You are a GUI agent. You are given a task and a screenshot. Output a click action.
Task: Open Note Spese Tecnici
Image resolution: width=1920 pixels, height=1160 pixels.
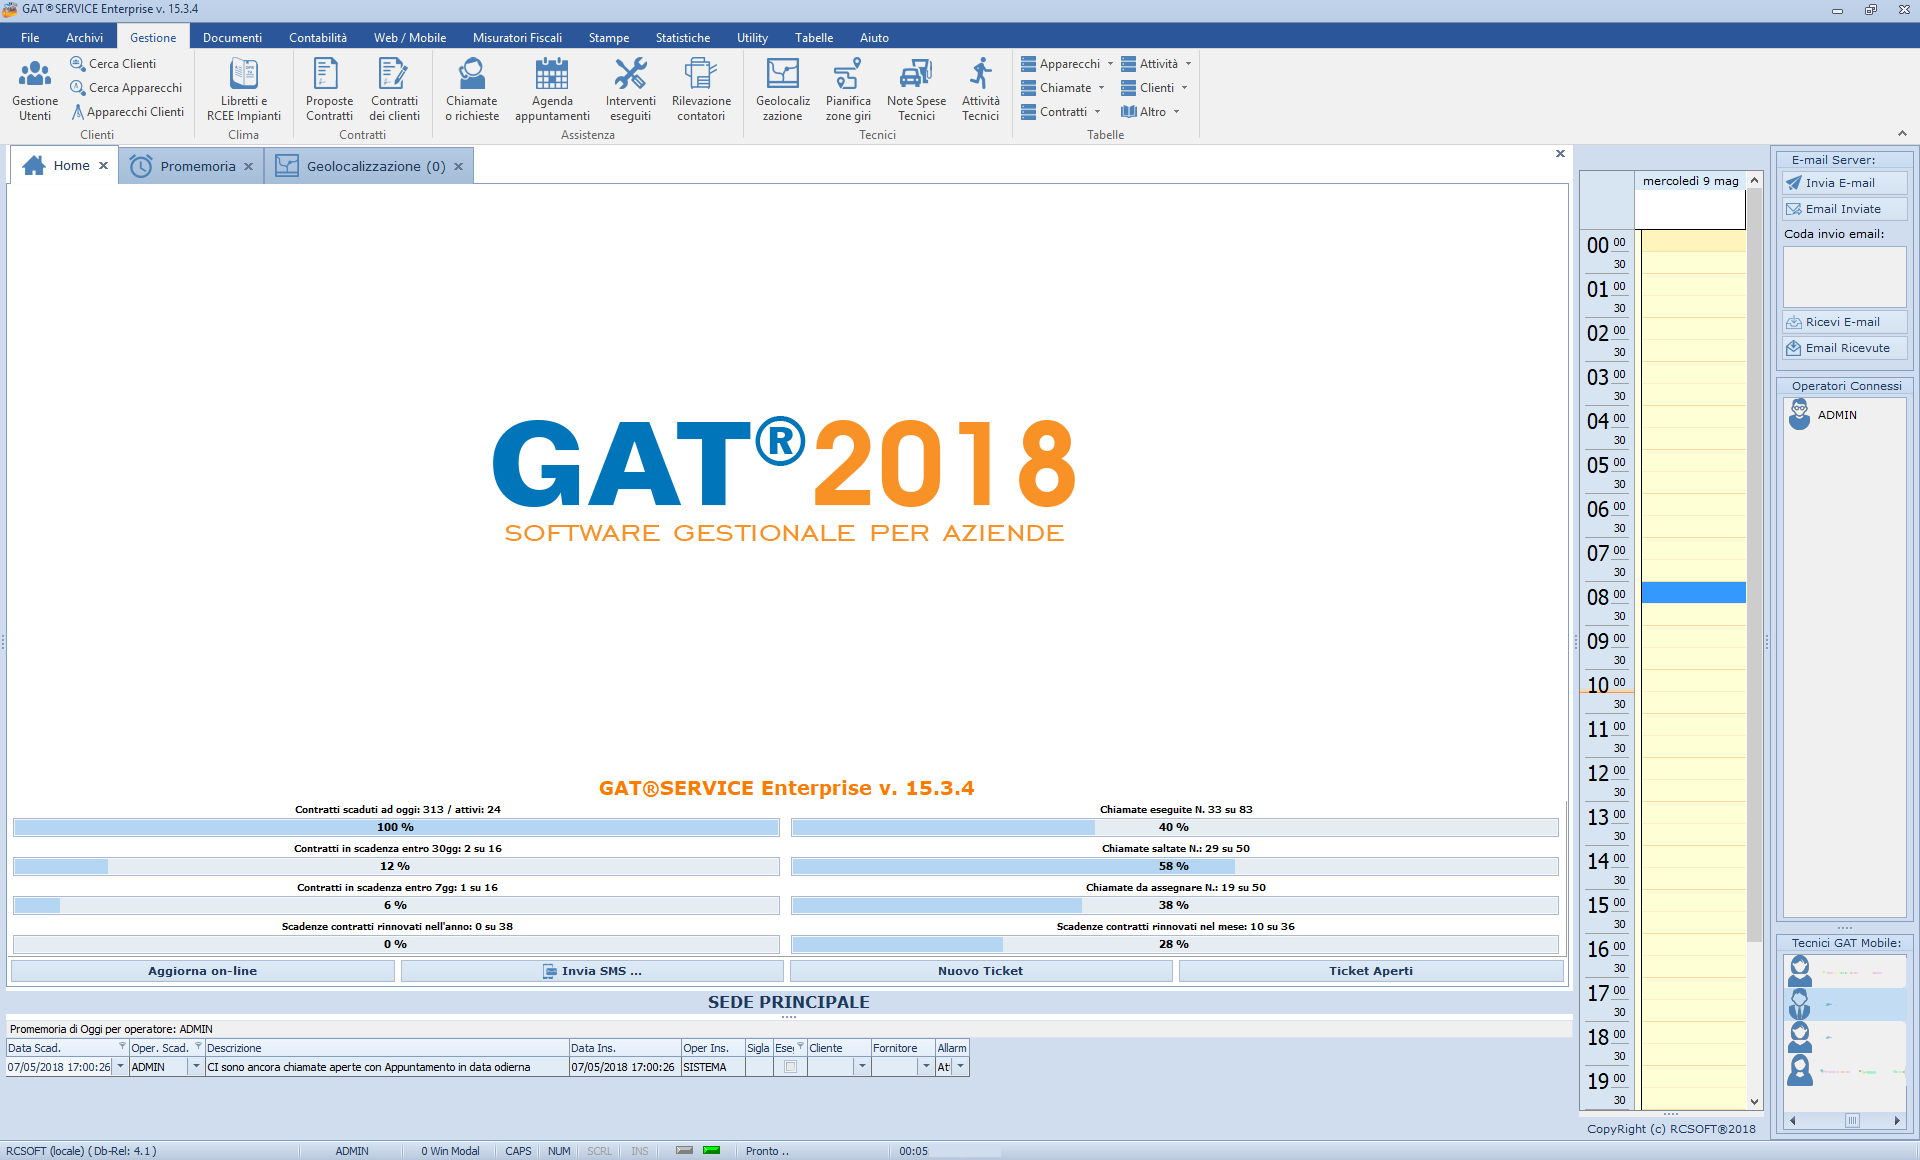(x=916, y=89)
